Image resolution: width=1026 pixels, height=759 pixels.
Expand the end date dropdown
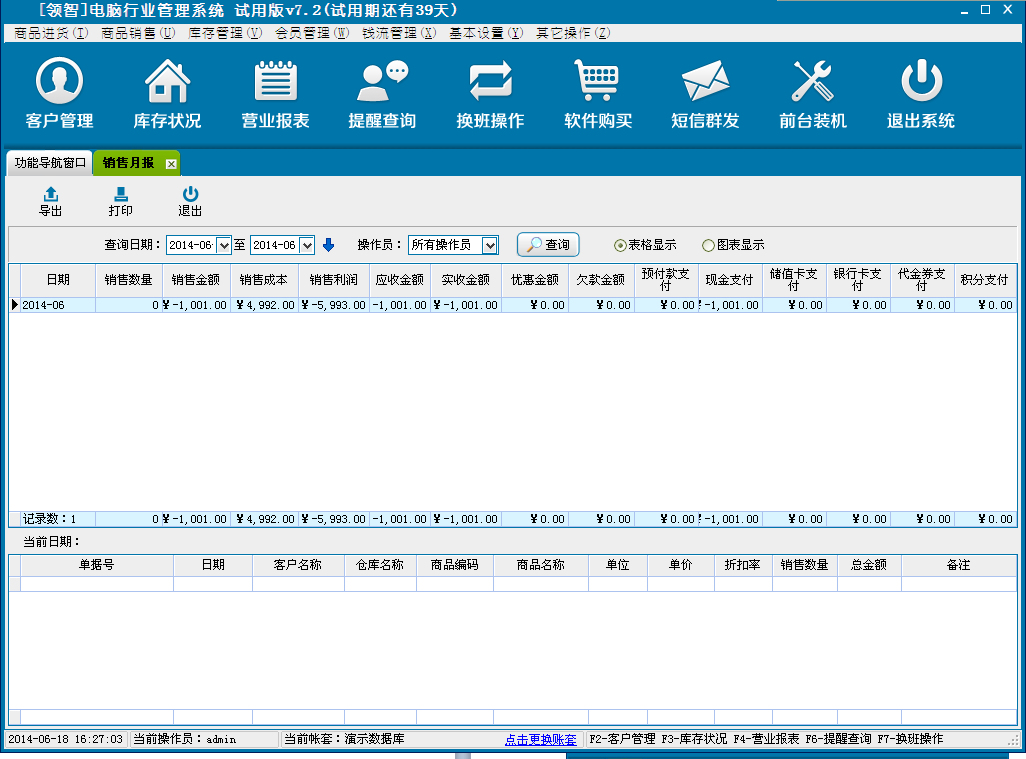coord(307,245)
